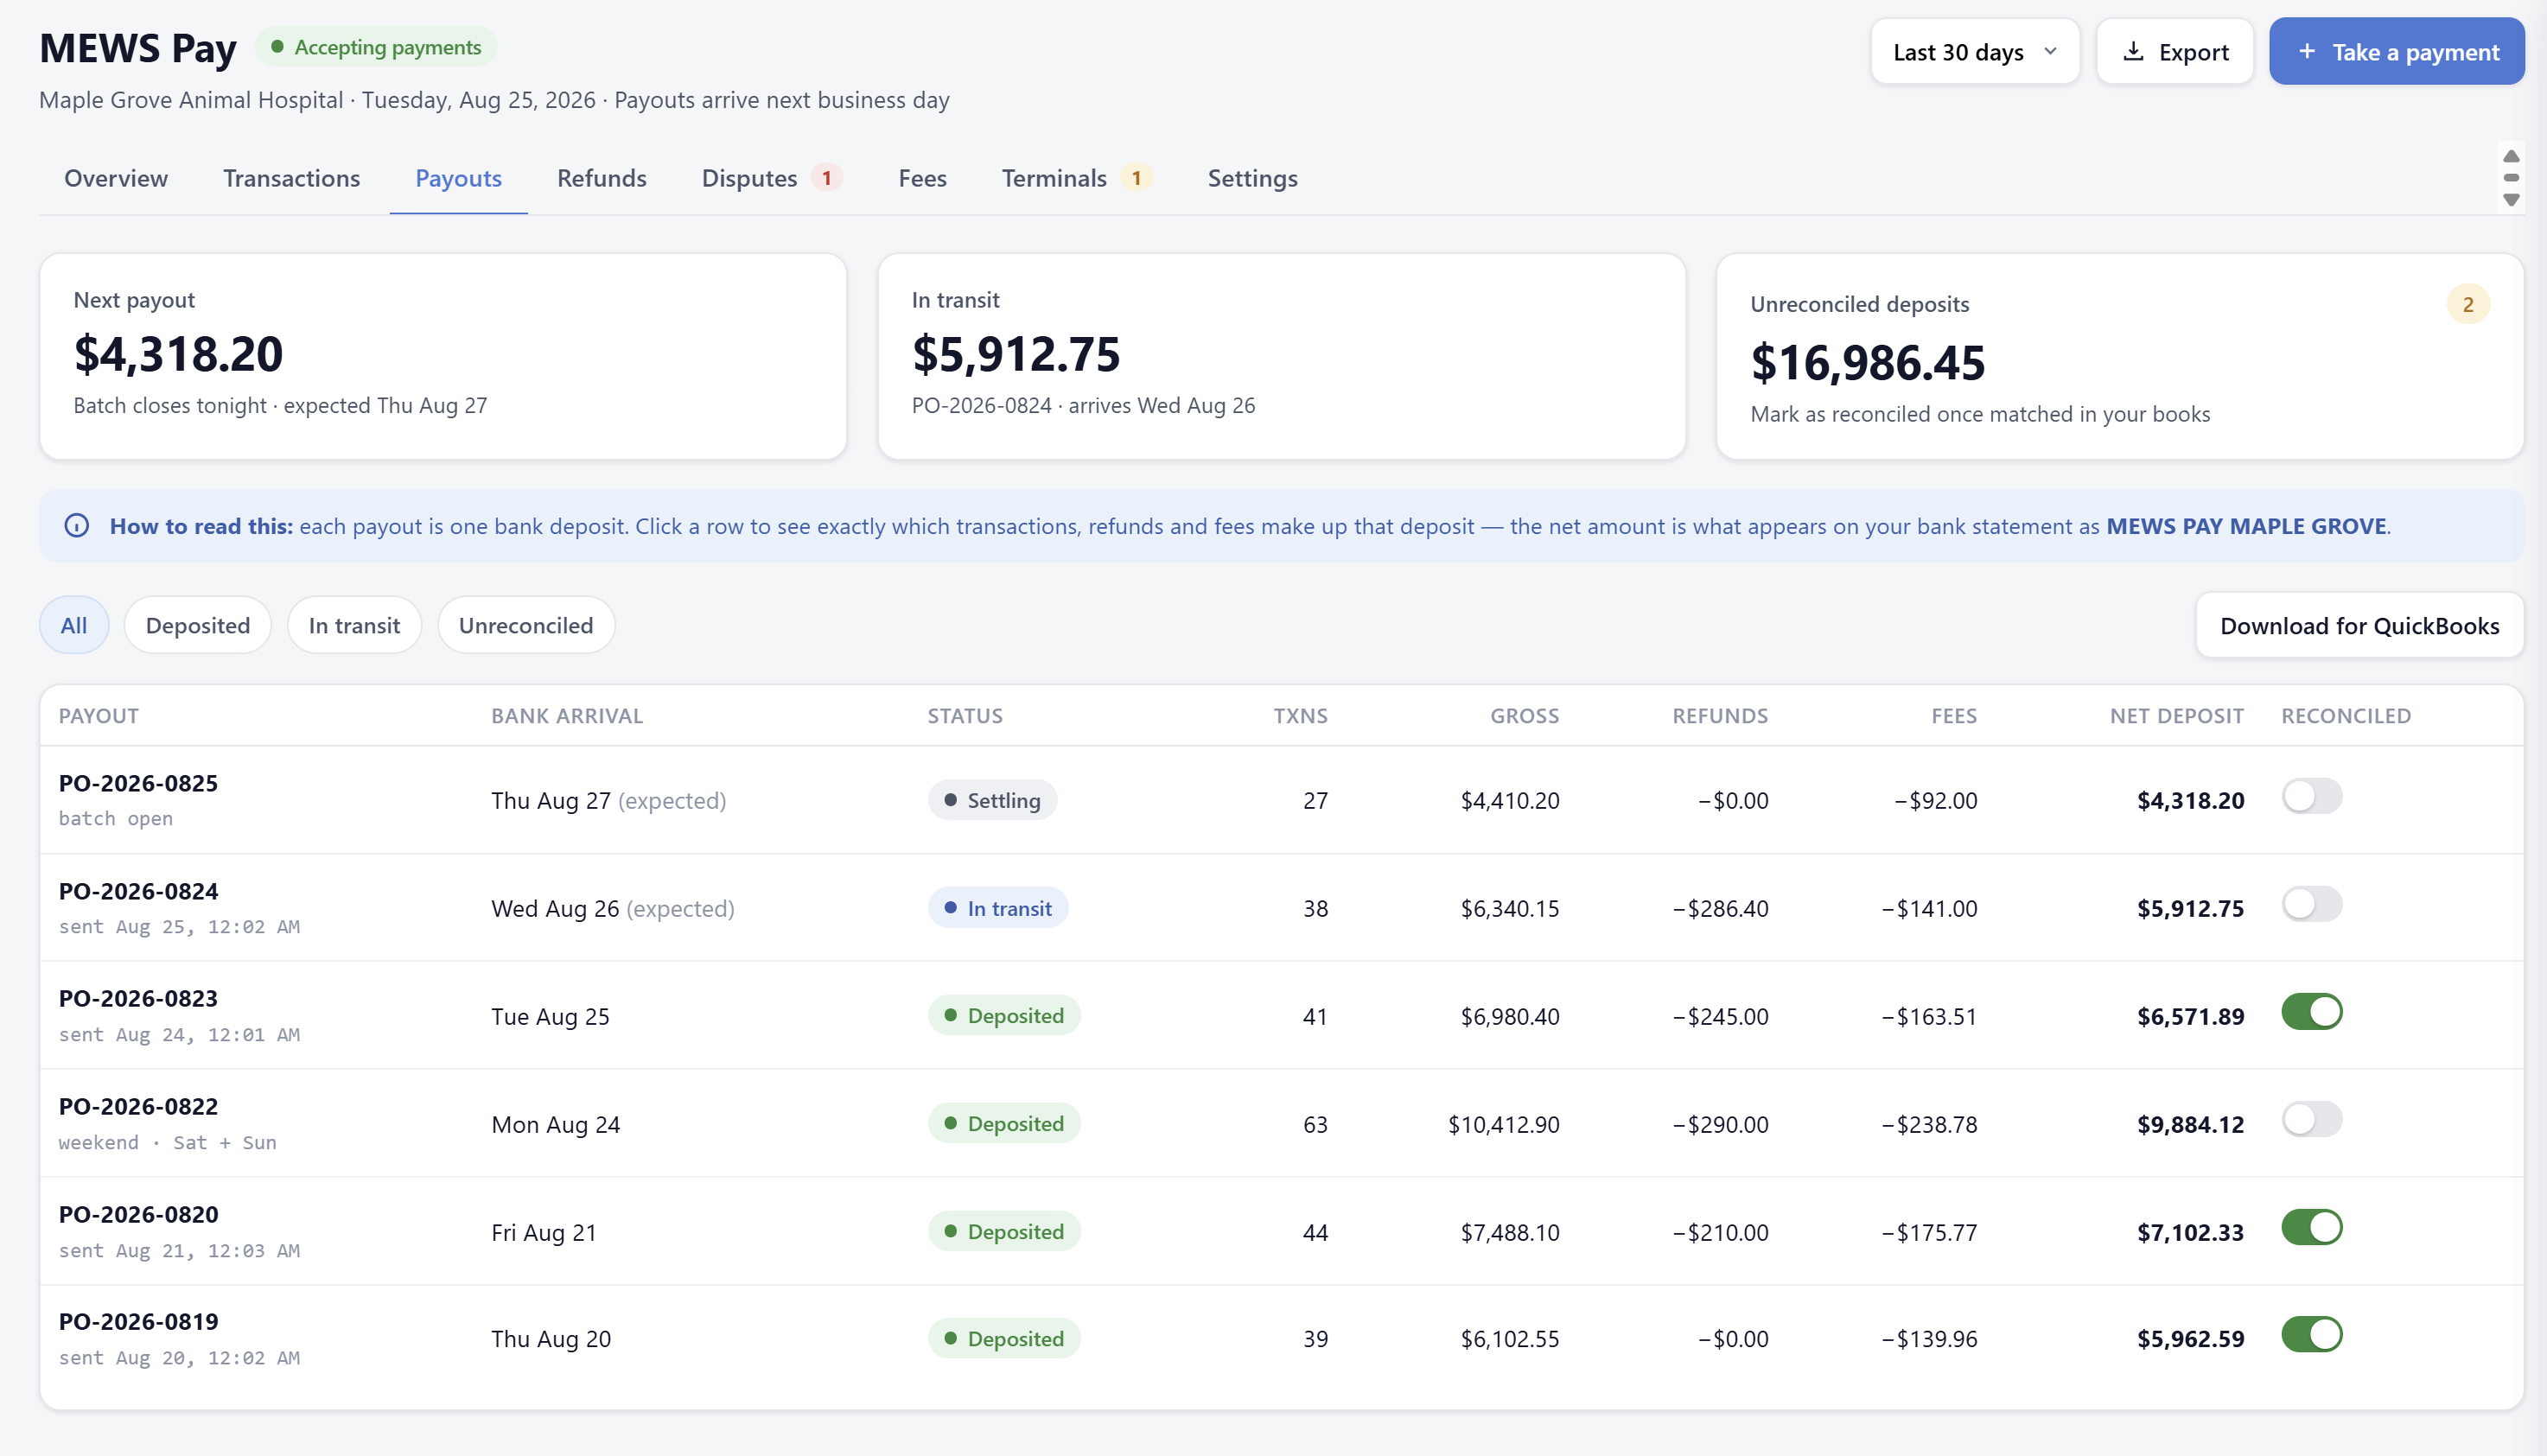Click the Disputes red count badge

[x=826, y=178]
